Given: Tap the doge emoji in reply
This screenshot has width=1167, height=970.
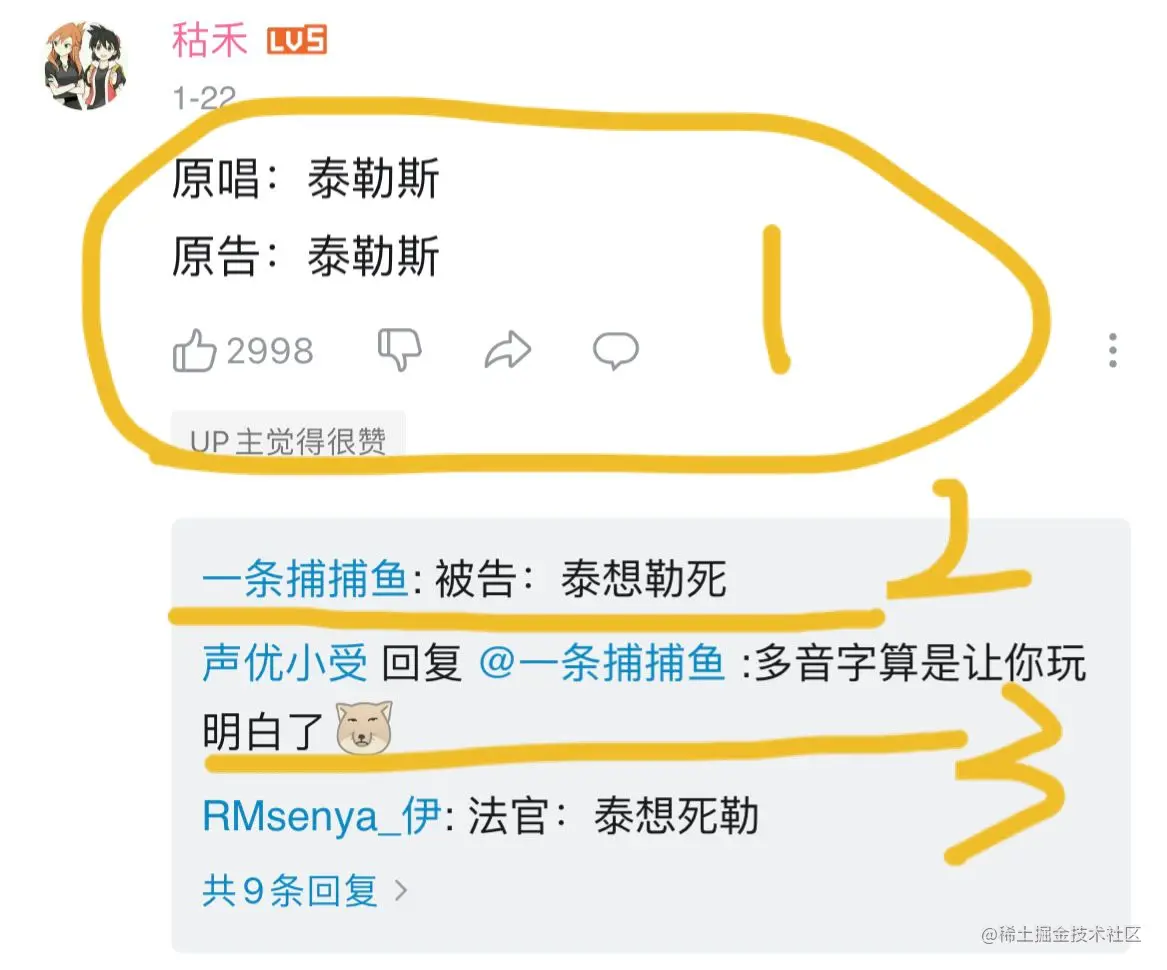Looking at the screenshot, I should (x=364, y=727).
